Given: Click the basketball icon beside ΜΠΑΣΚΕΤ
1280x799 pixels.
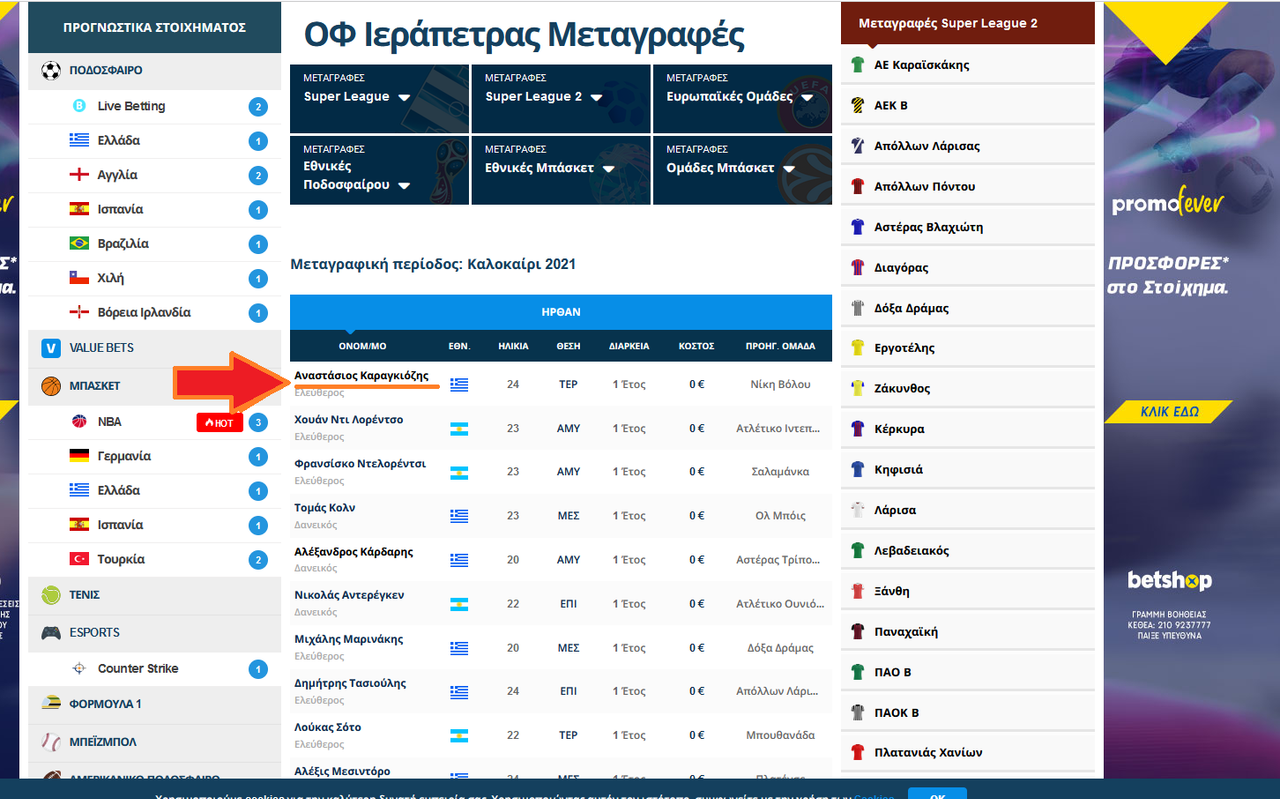Looking at the screenshot, I should coord(51,386).
